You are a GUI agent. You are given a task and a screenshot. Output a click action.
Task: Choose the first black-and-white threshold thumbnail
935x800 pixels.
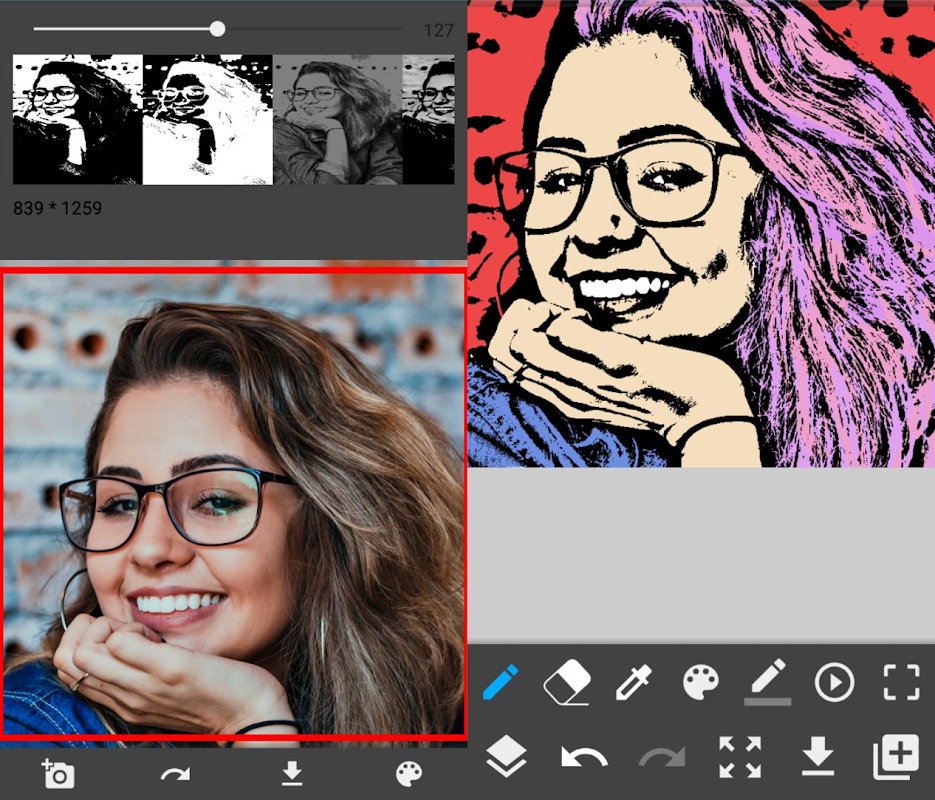78,119
